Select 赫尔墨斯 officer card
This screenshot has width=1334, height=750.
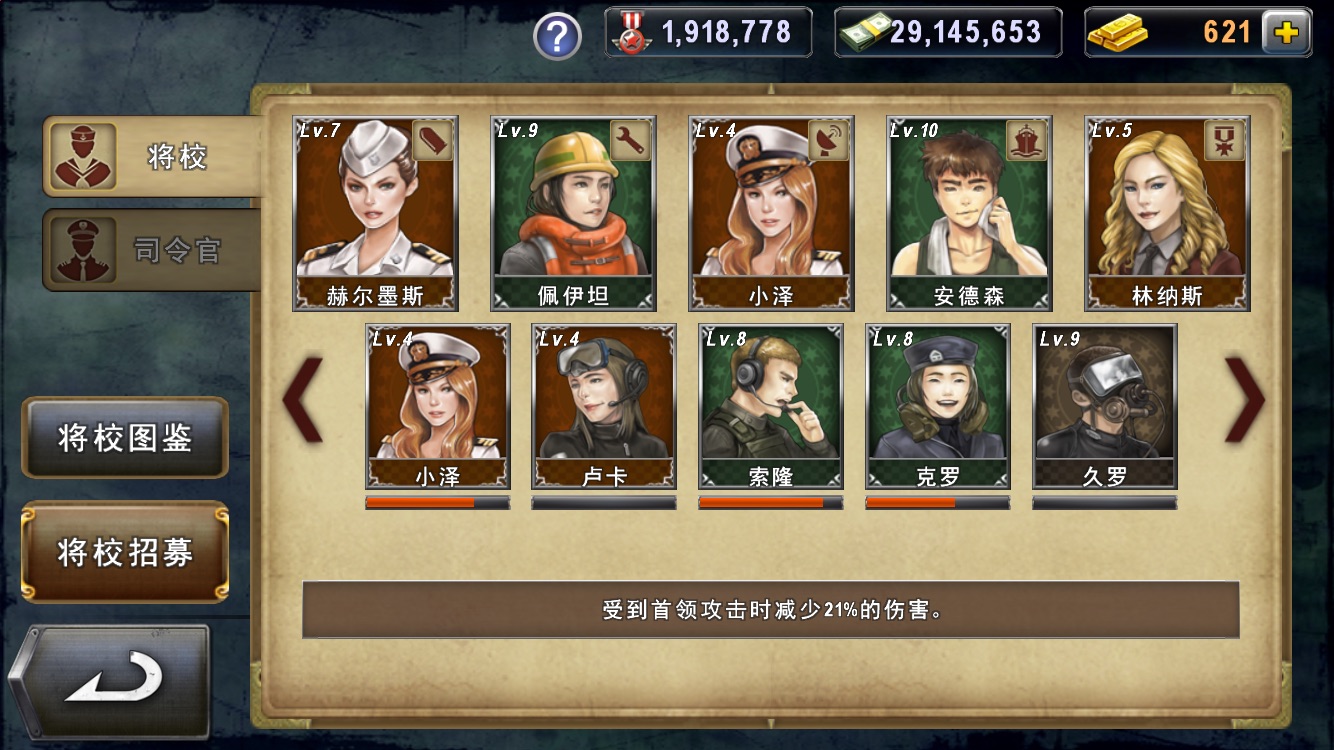(x=375, y=214)
